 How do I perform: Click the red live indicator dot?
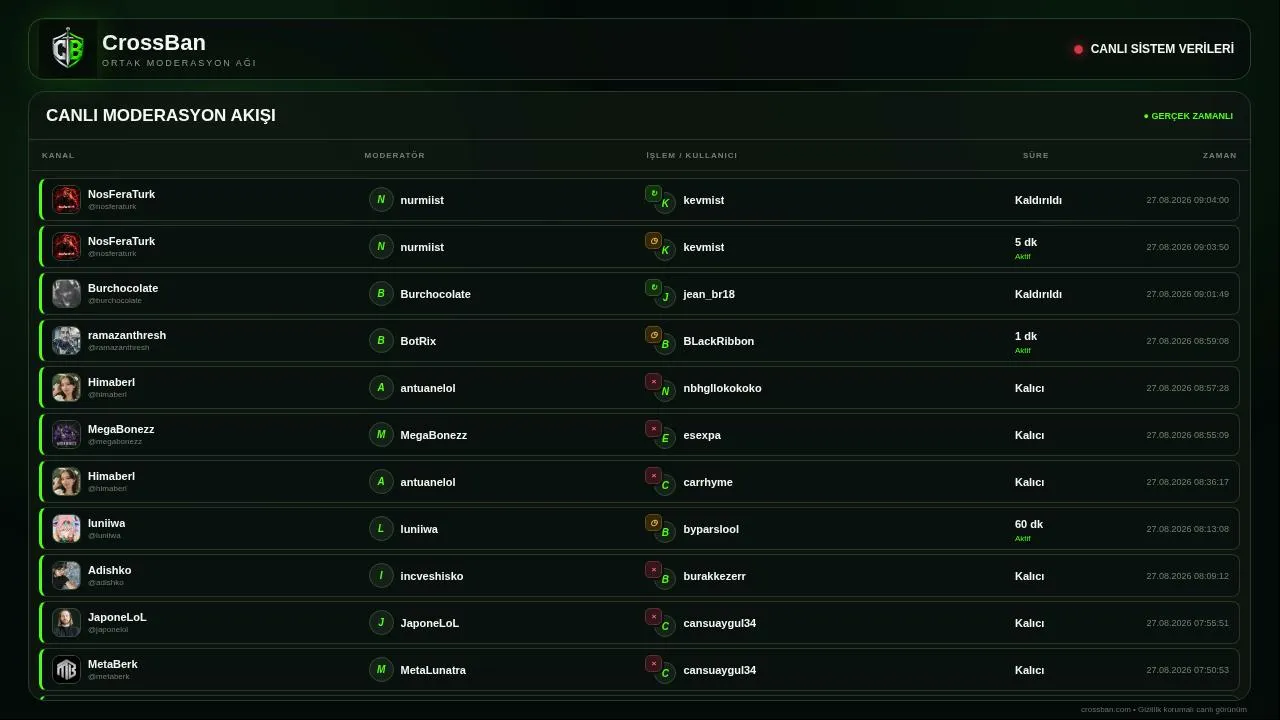[1078, 49]
